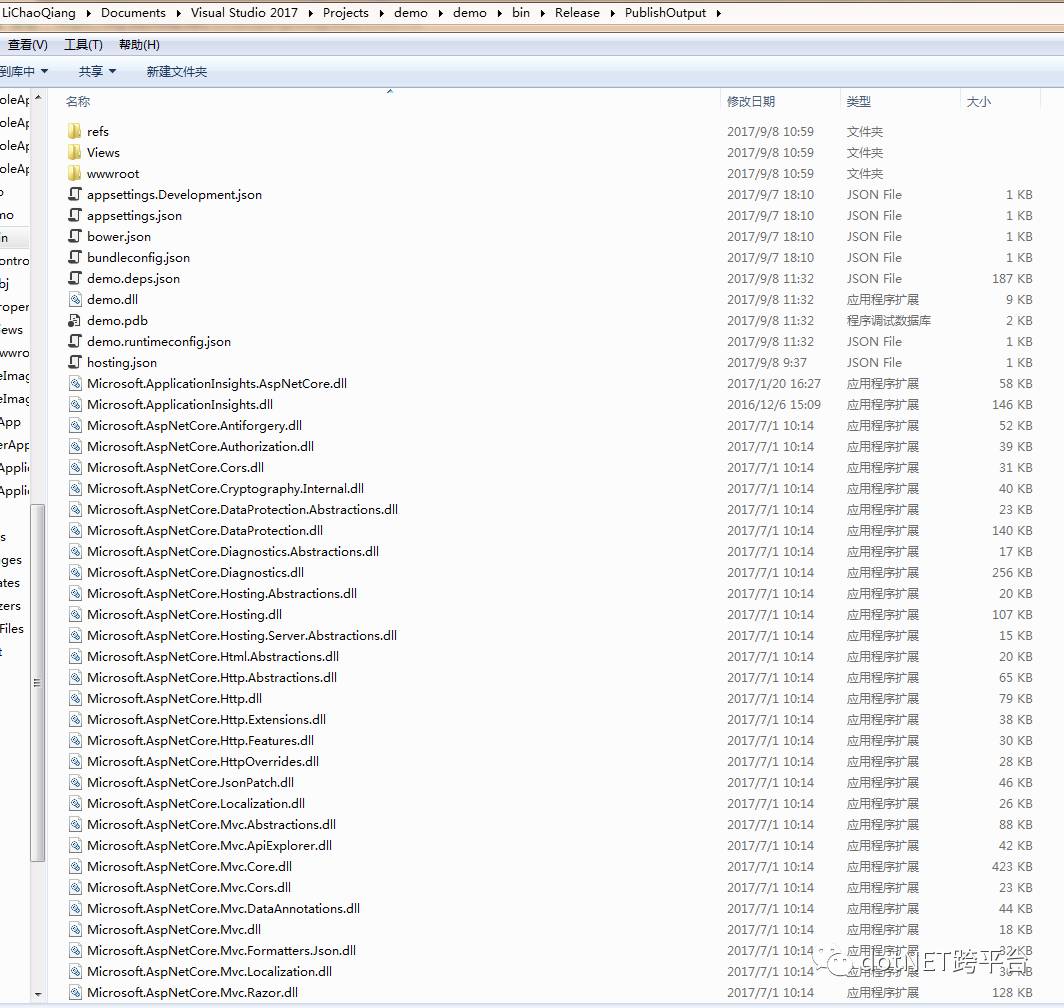Select the bower.json JSON file icon

pyautogui.click(x=73, y=236)
